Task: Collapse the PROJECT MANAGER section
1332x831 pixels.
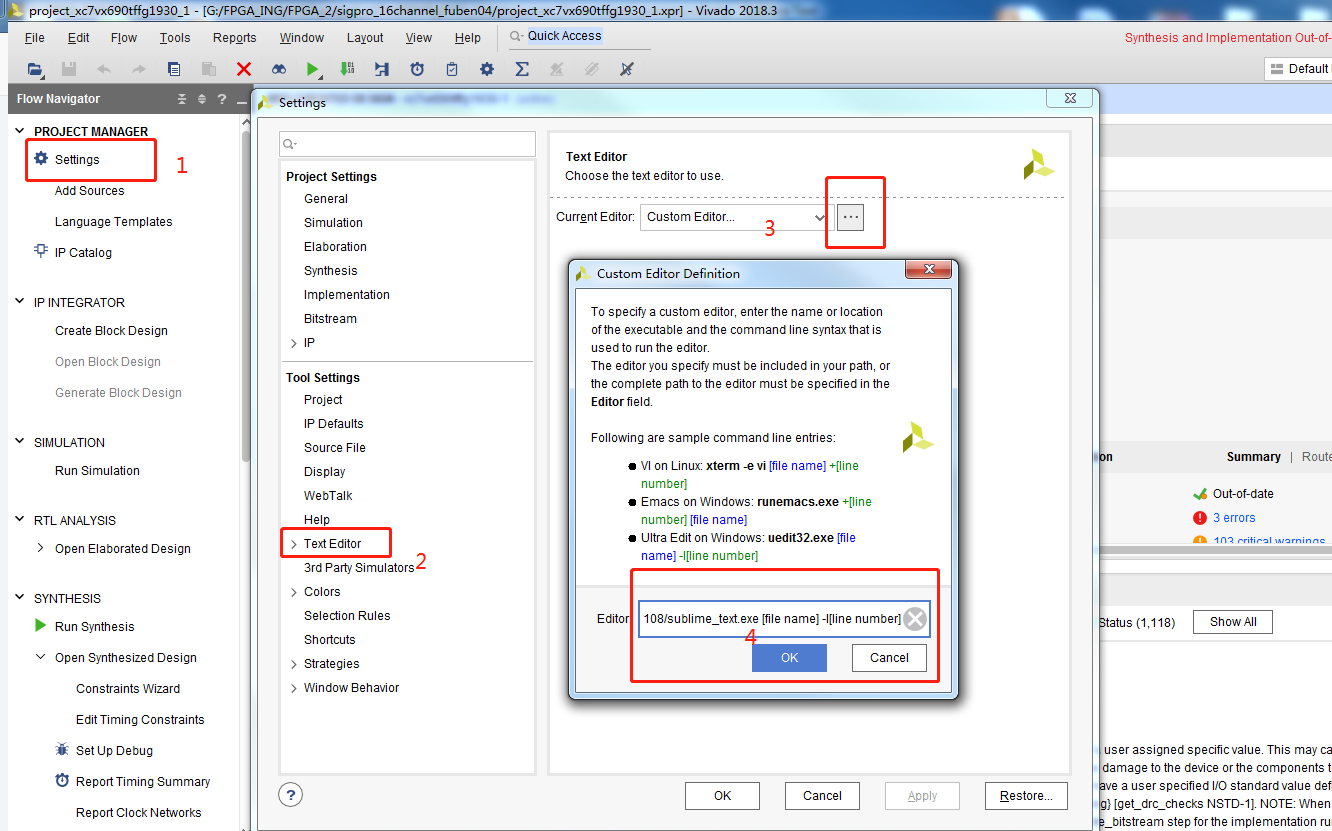Action: point(21,131)
